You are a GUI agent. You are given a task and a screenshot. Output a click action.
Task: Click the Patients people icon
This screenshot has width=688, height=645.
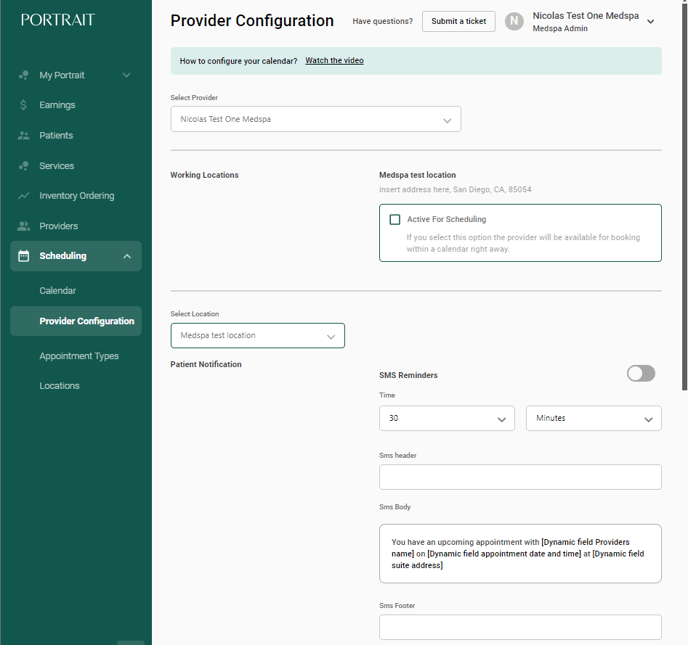24,136
